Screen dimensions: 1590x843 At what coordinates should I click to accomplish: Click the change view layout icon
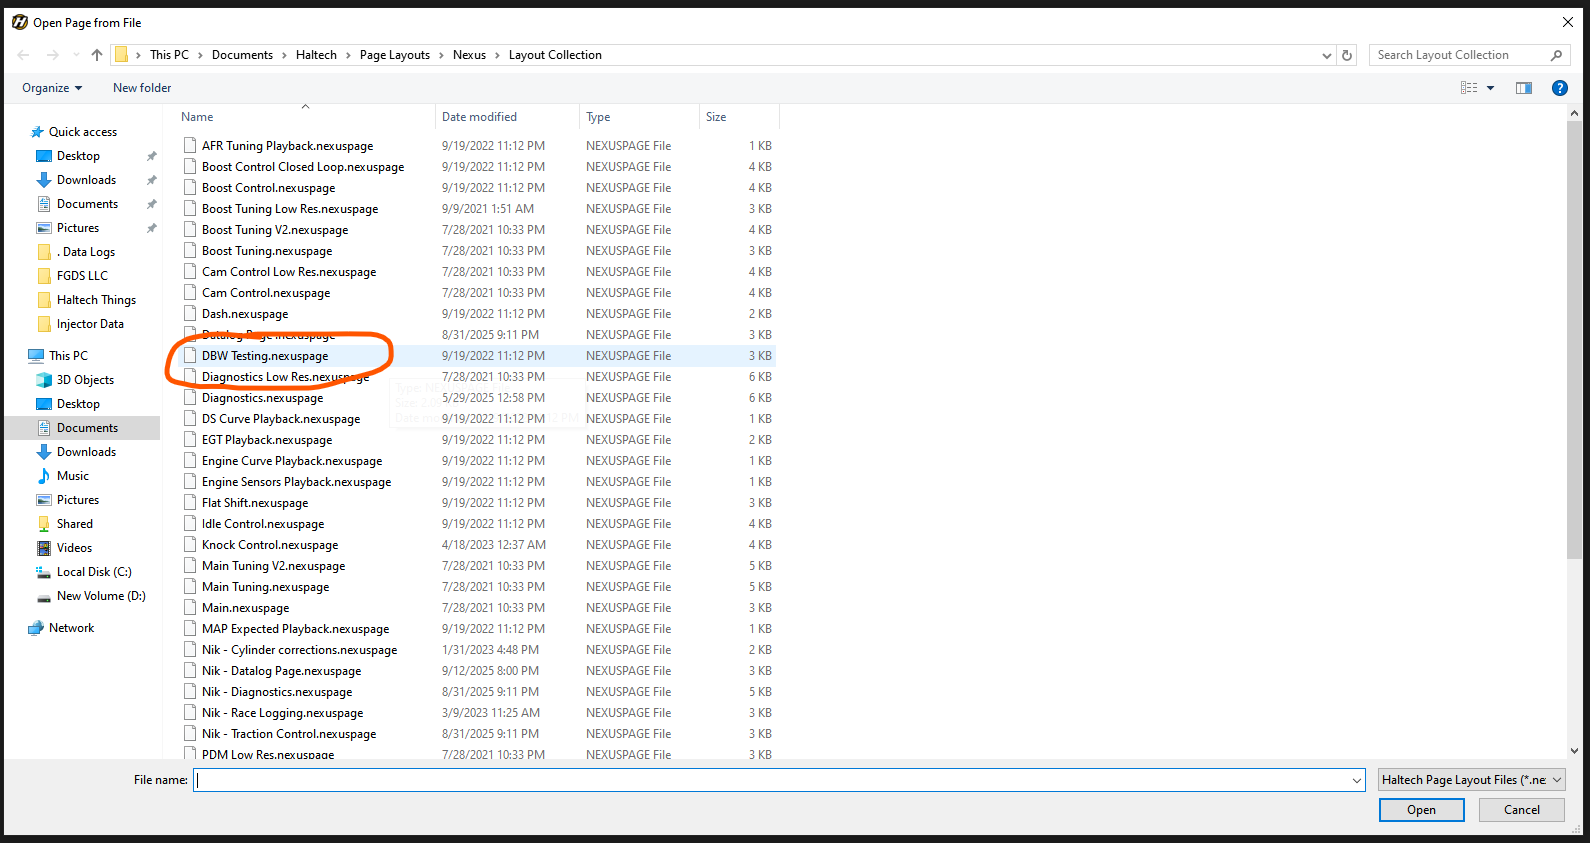[x=1468, y=88]
